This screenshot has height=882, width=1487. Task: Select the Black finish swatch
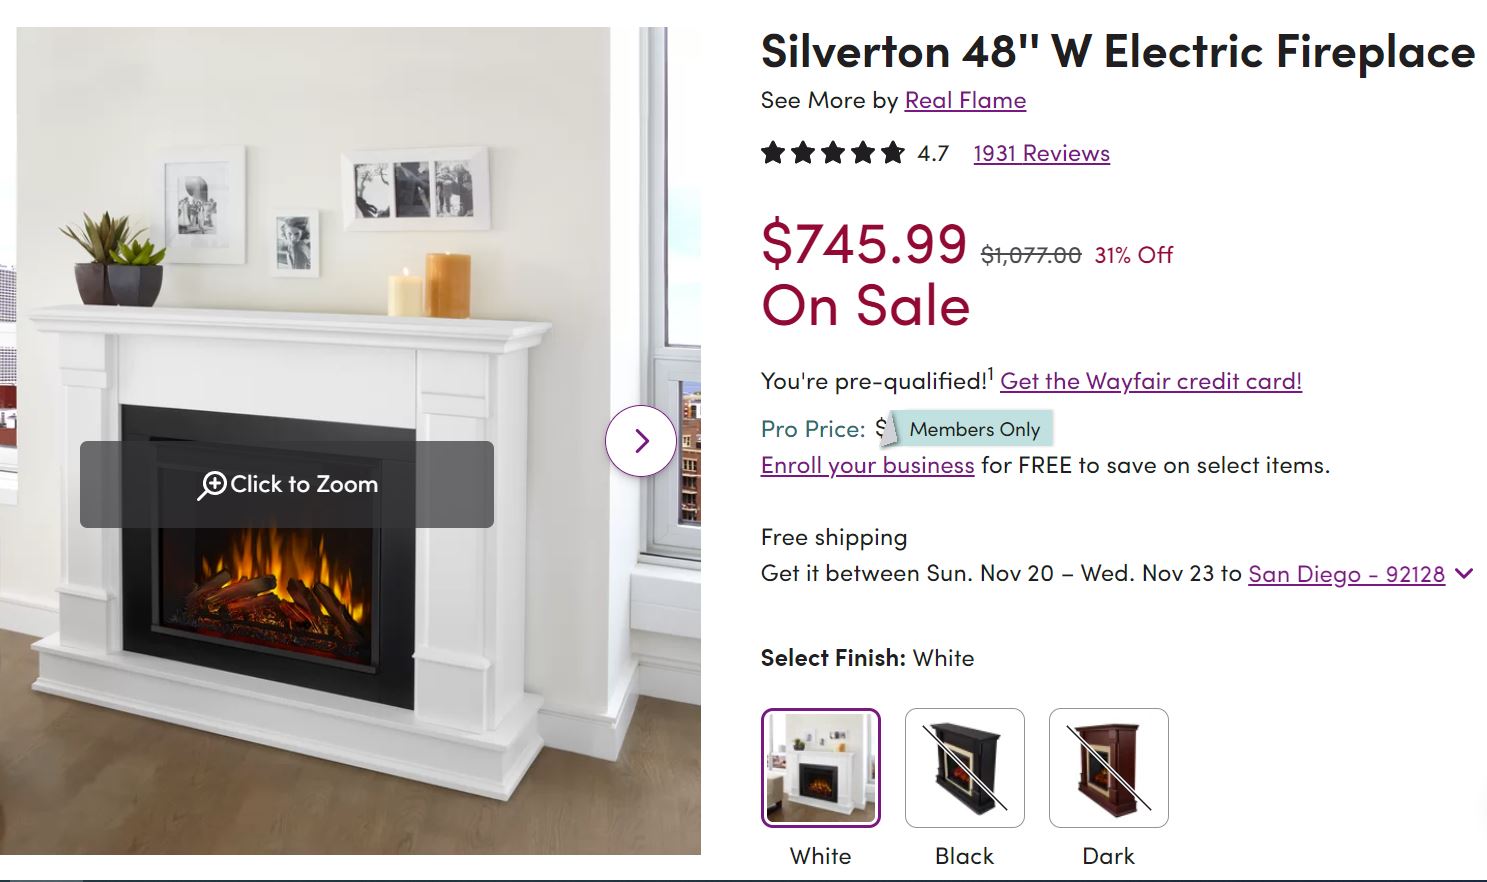965,768
